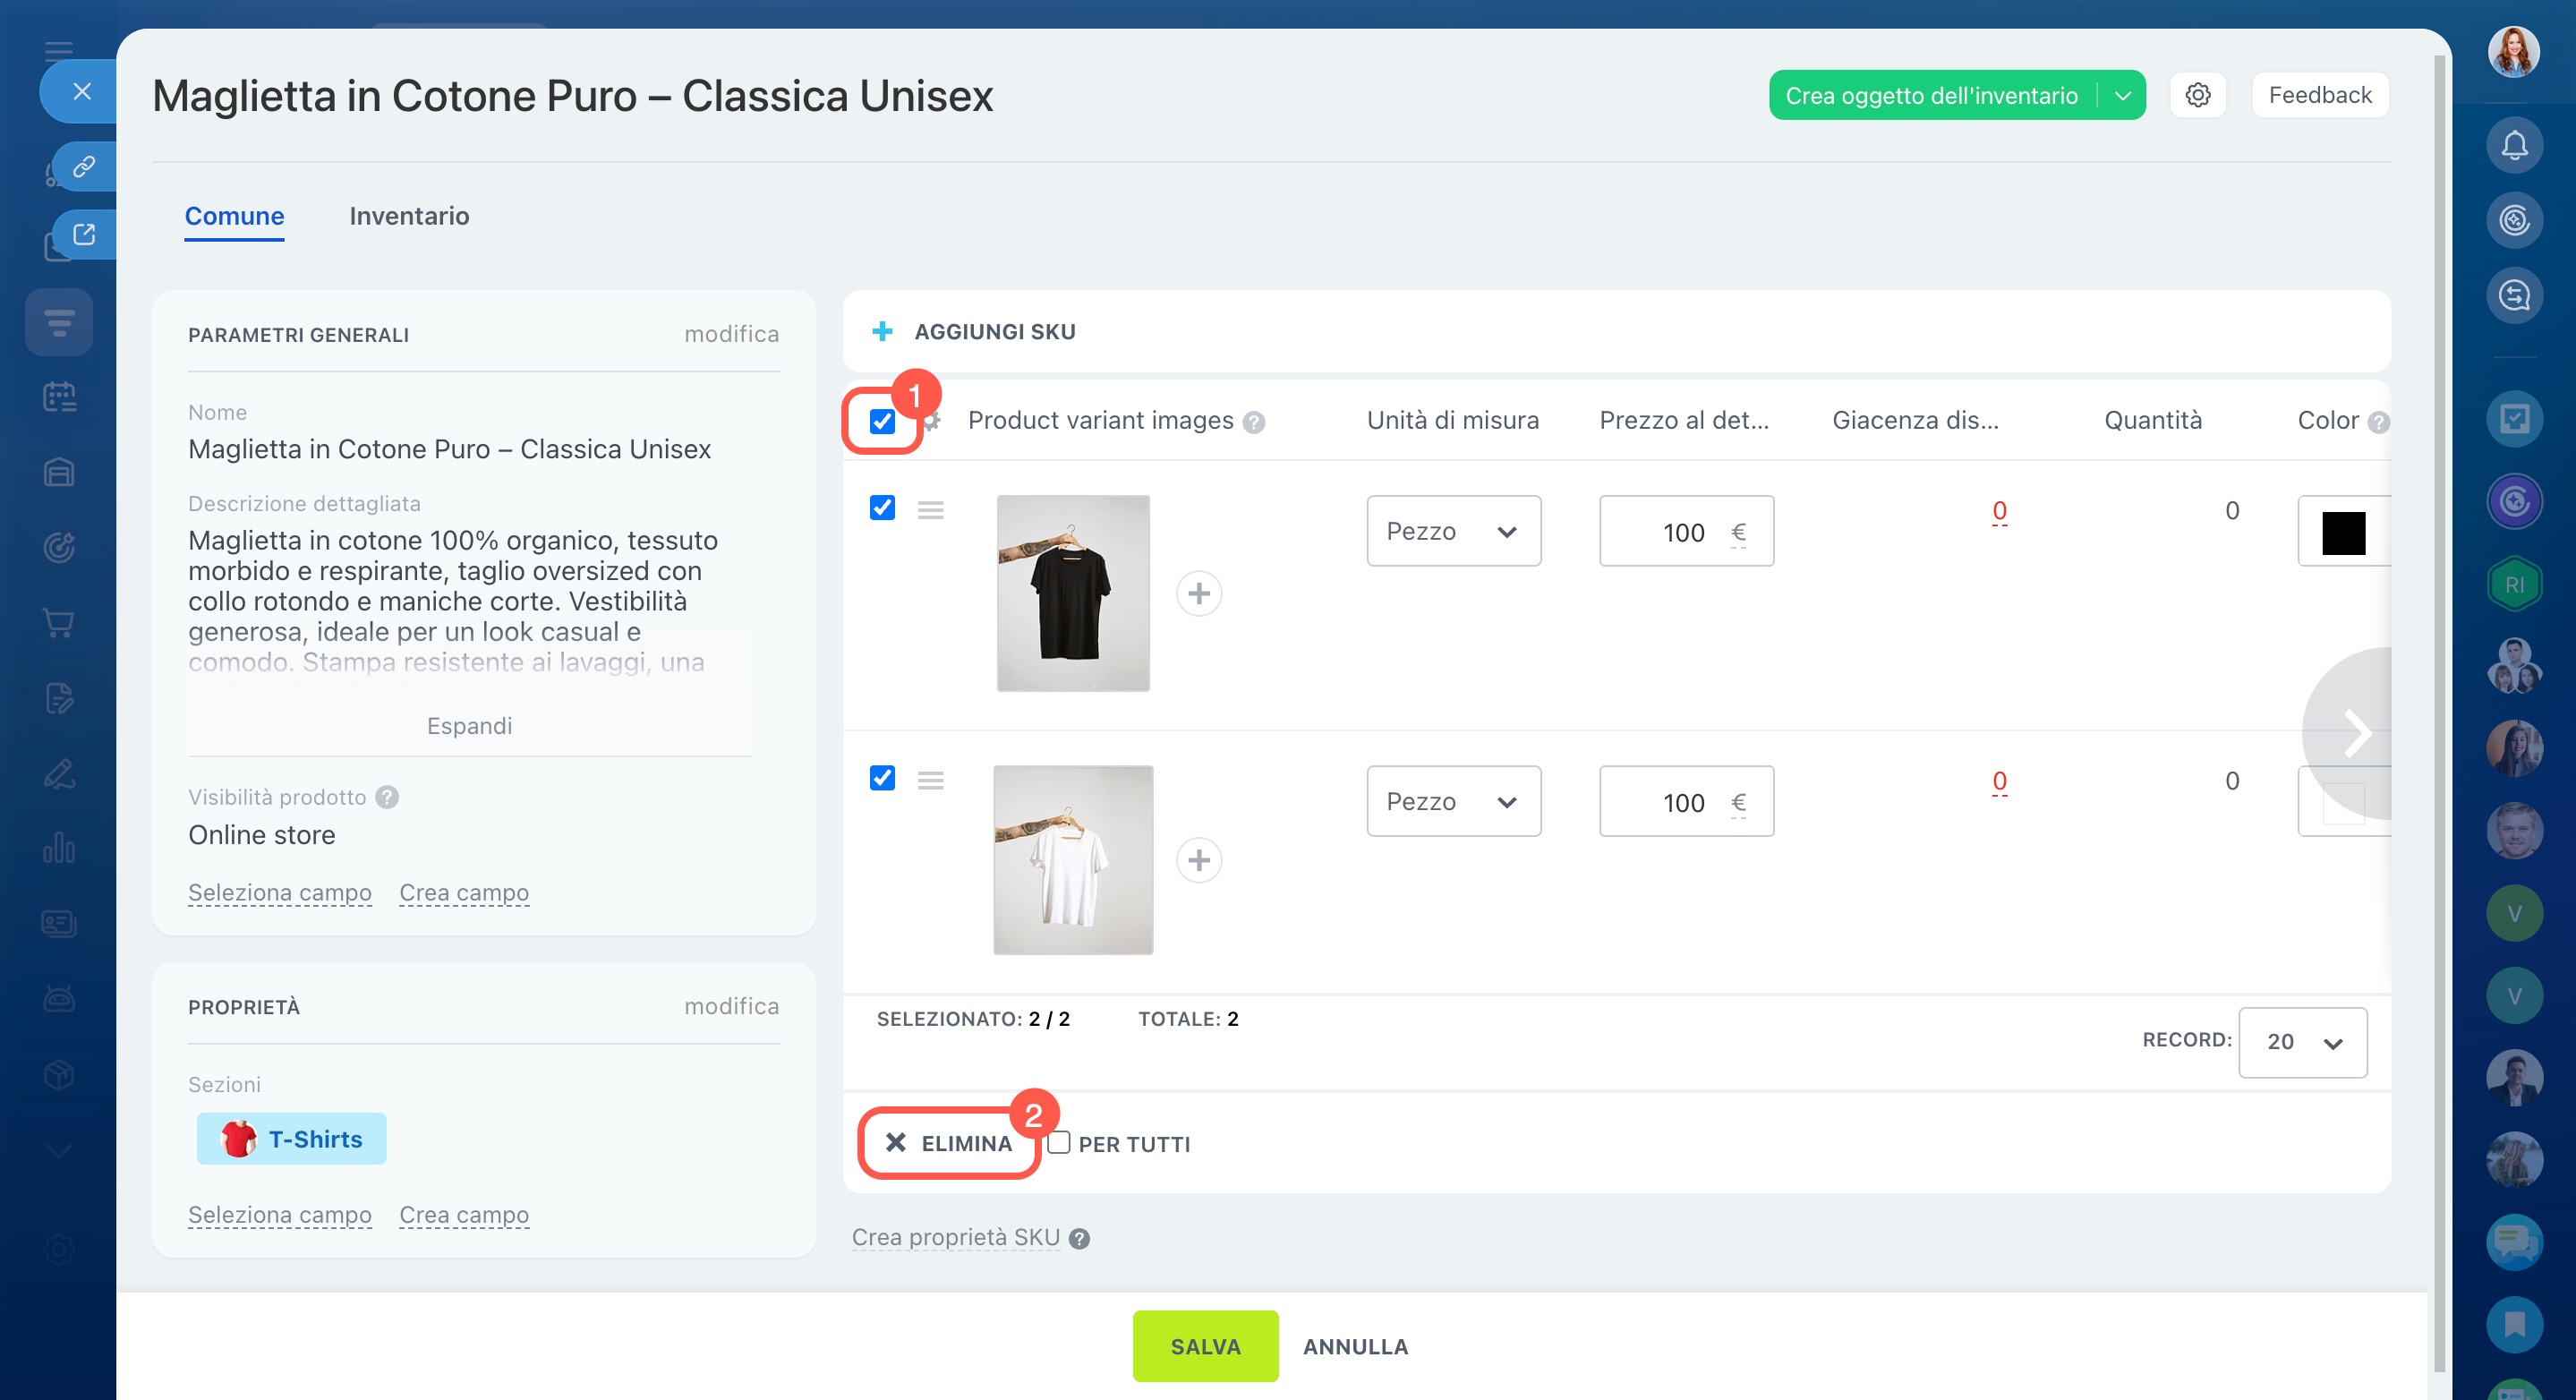
Task: Enable the PER TUTTI checkbox
Action: [x=1059, y=1143]
